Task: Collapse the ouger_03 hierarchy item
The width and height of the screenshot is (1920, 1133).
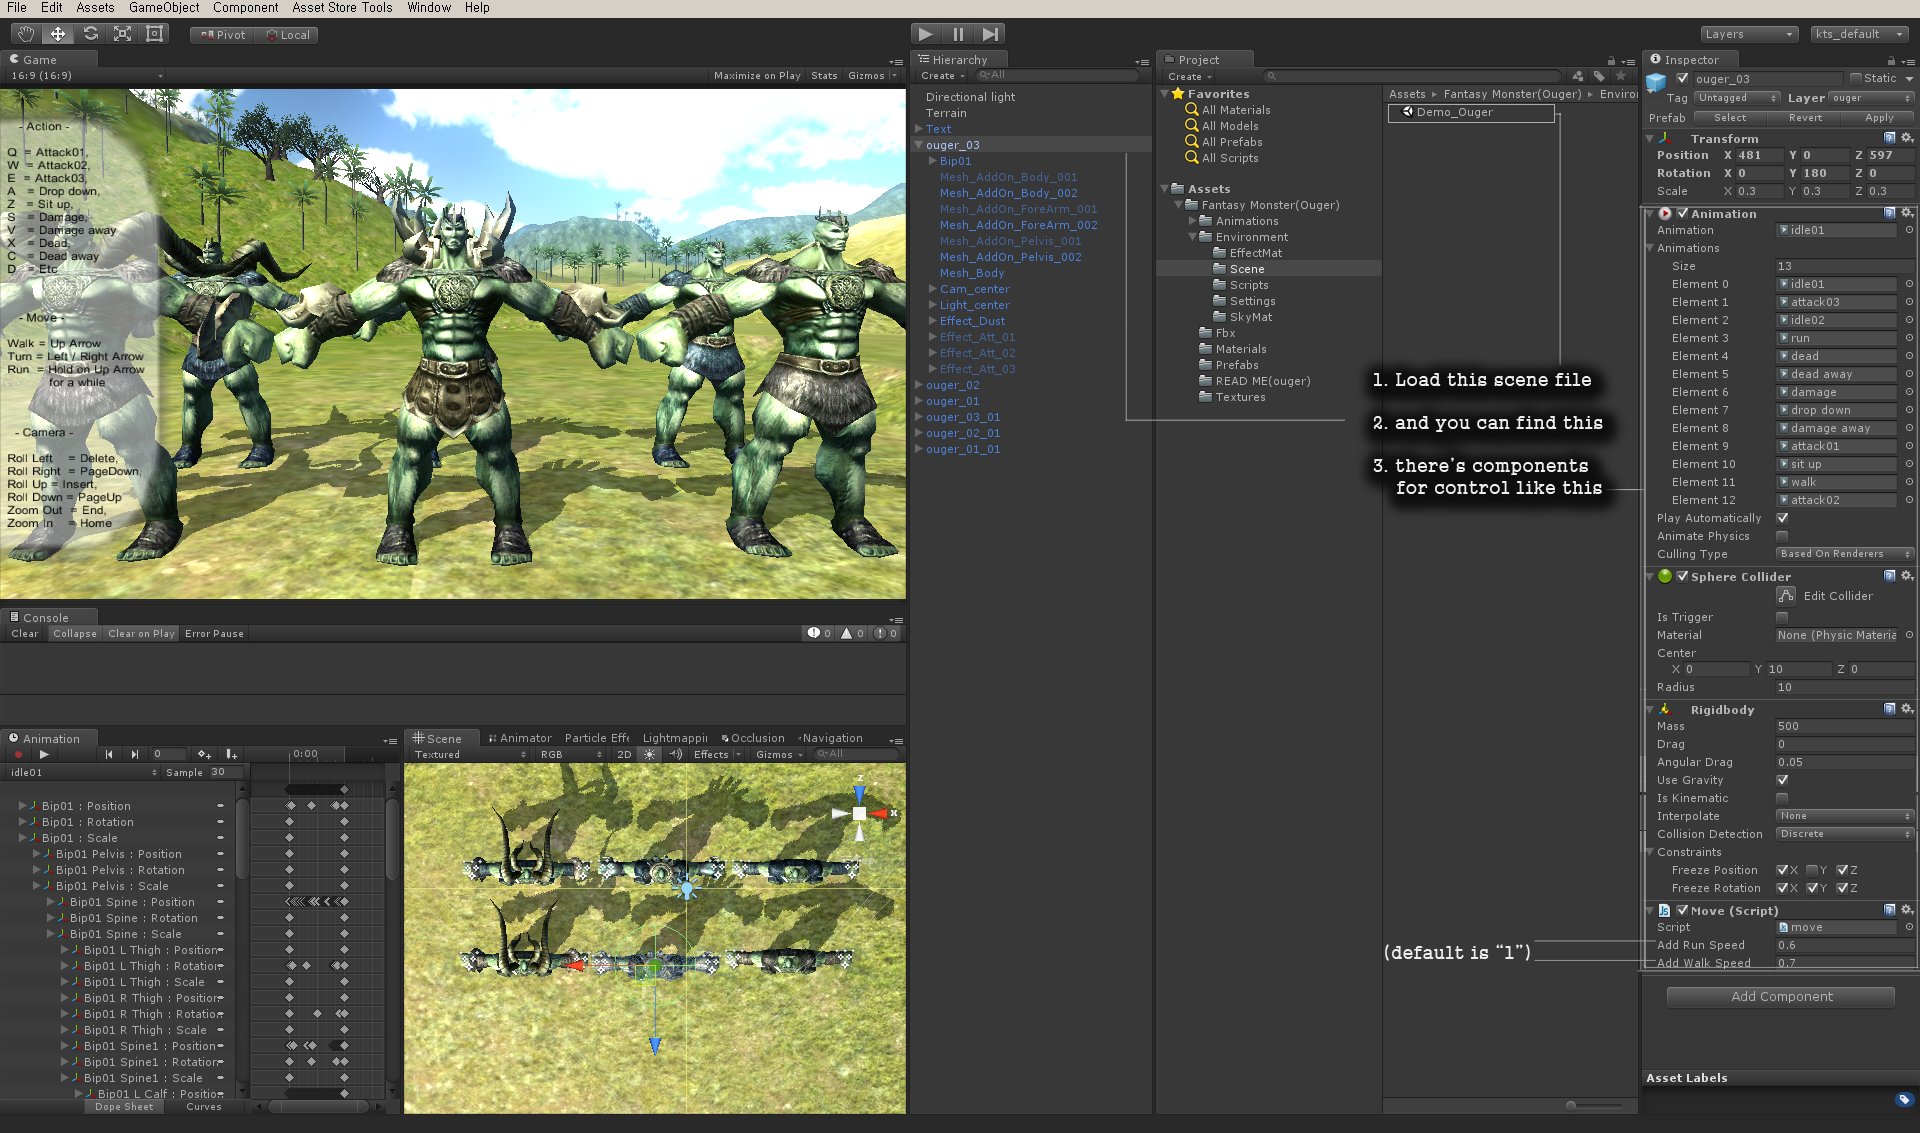Action: pos(918,145)
